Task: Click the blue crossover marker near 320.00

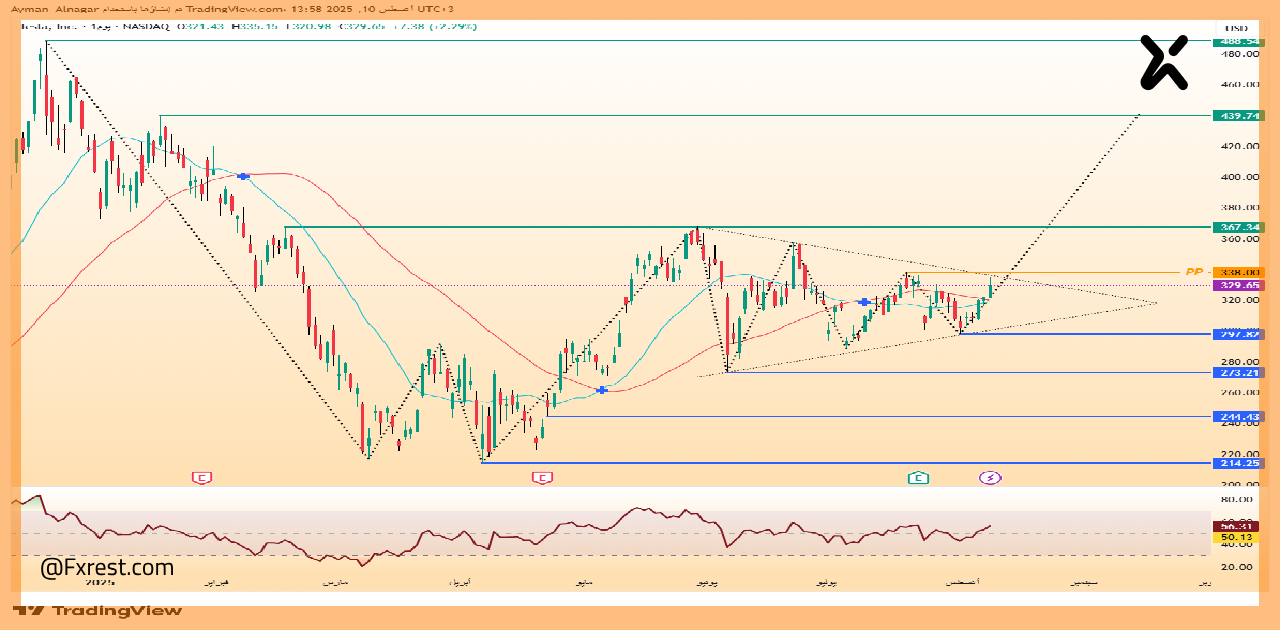Action: [x=864, y=301]
